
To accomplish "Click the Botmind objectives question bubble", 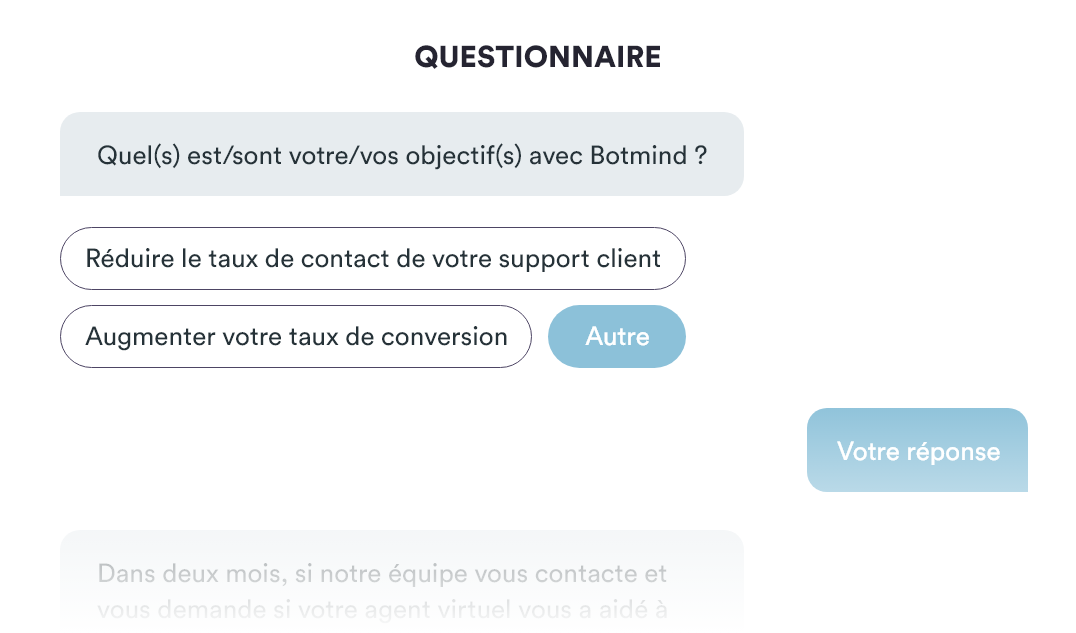I will click(x=402, y=155).
